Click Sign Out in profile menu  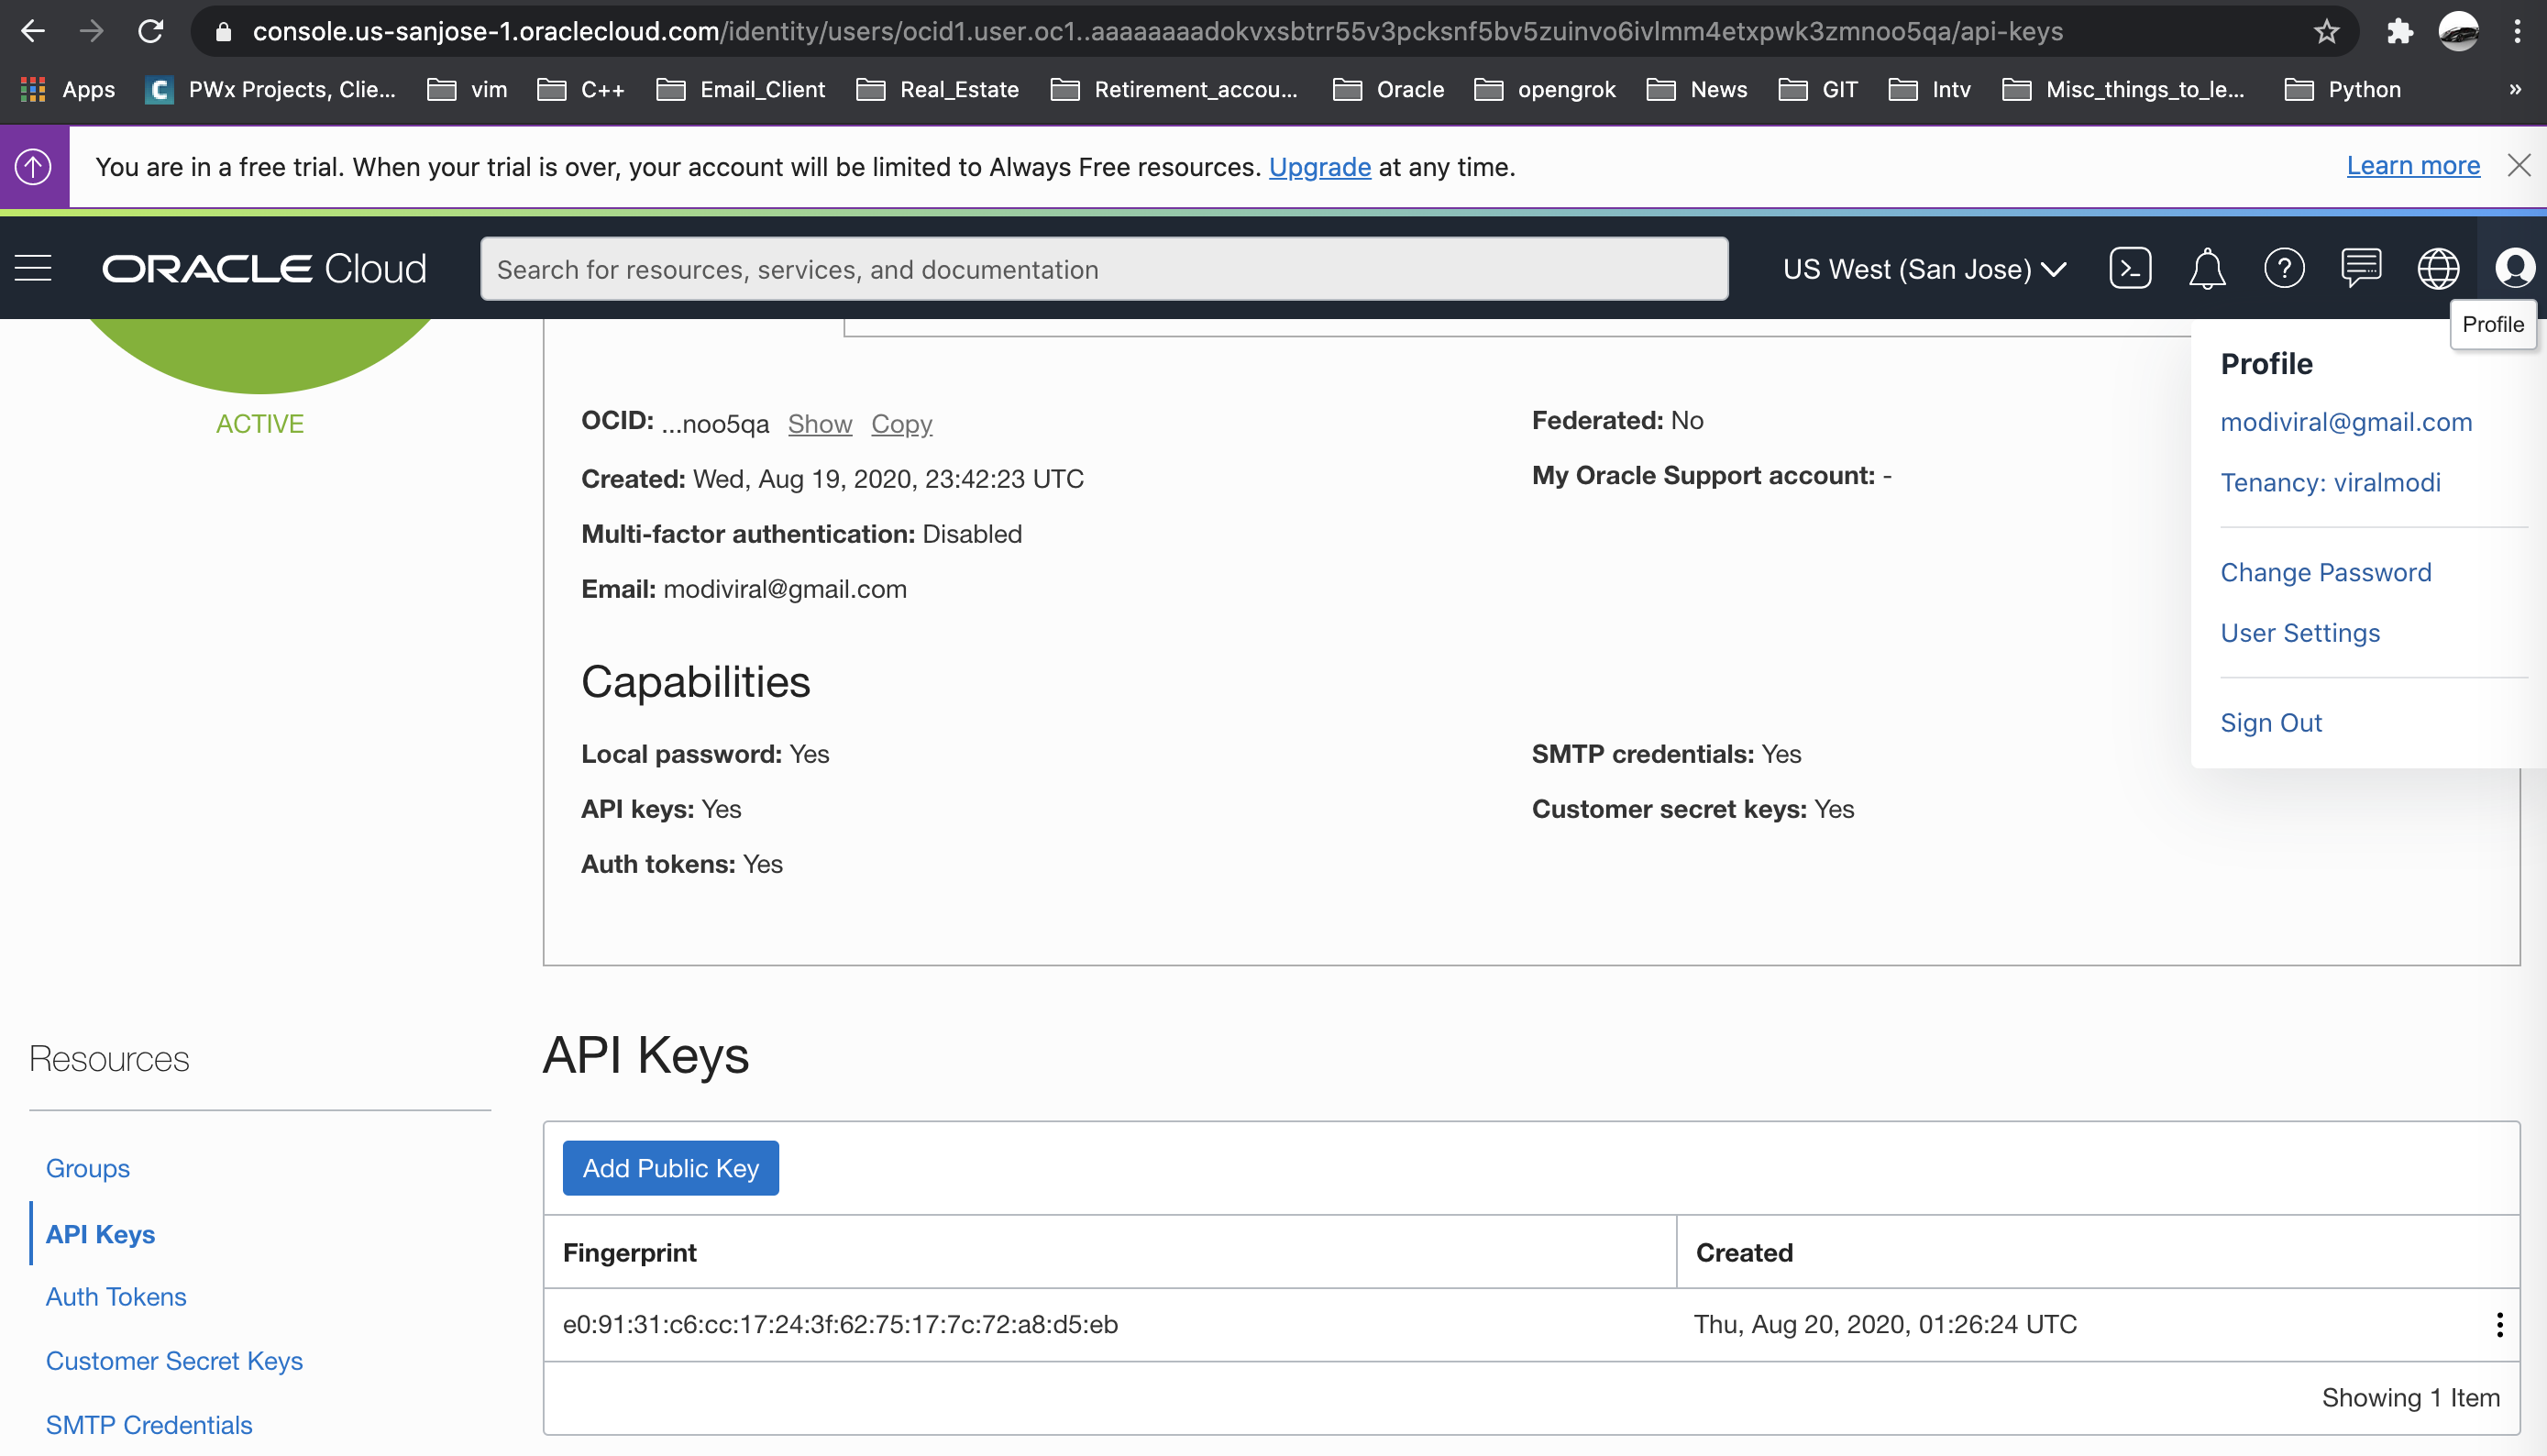(x=2270, y=722)
